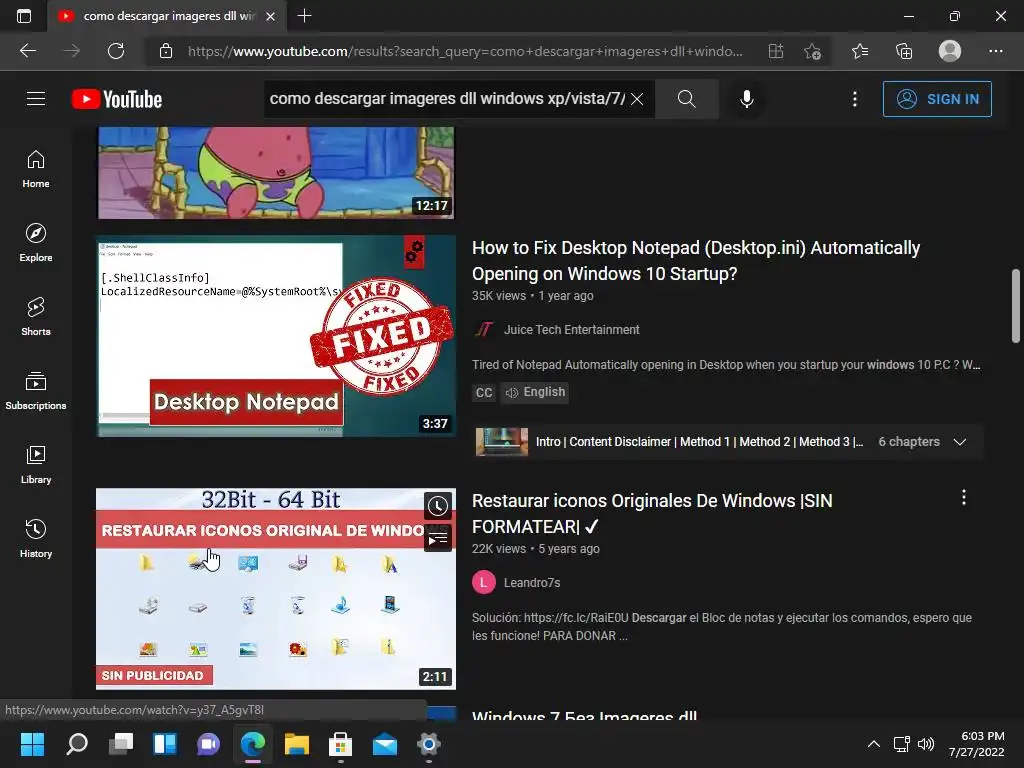Open 'How to Fix Desktop Notepad' title

click(696, 261)
